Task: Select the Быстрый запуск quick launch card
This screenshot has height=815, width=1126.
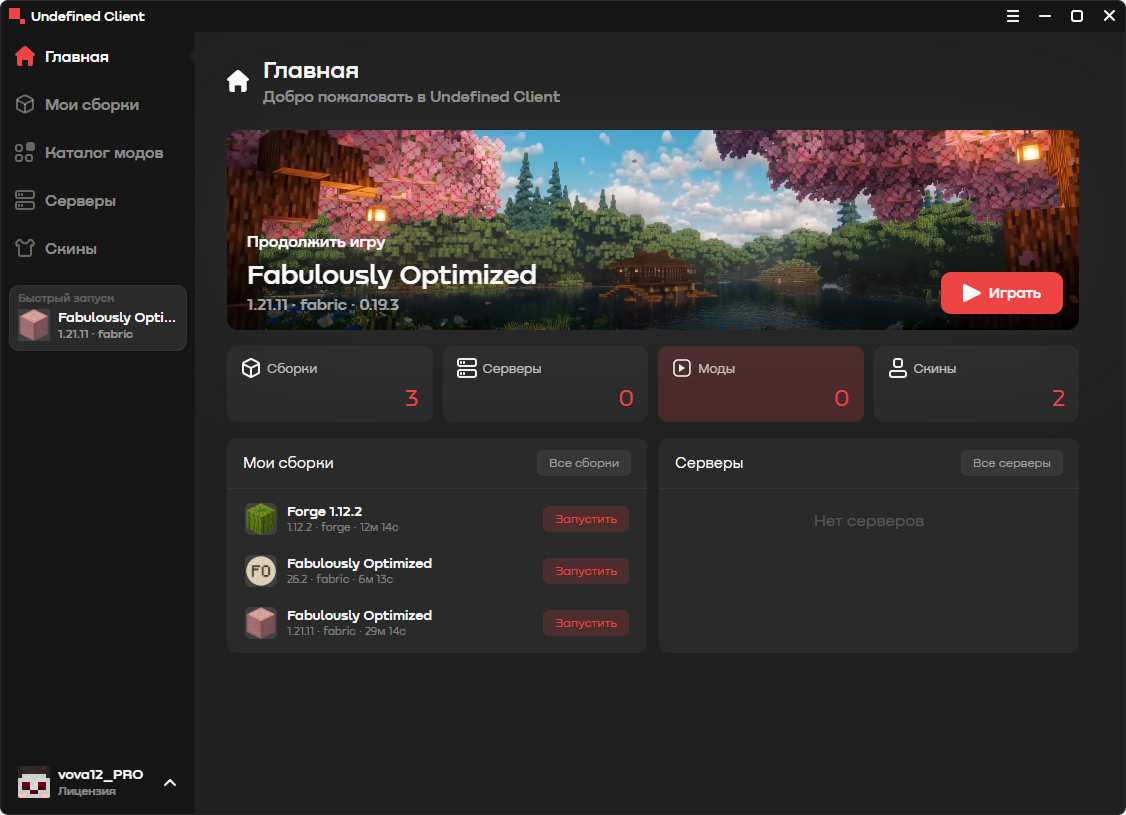Action: click(98, 318)
